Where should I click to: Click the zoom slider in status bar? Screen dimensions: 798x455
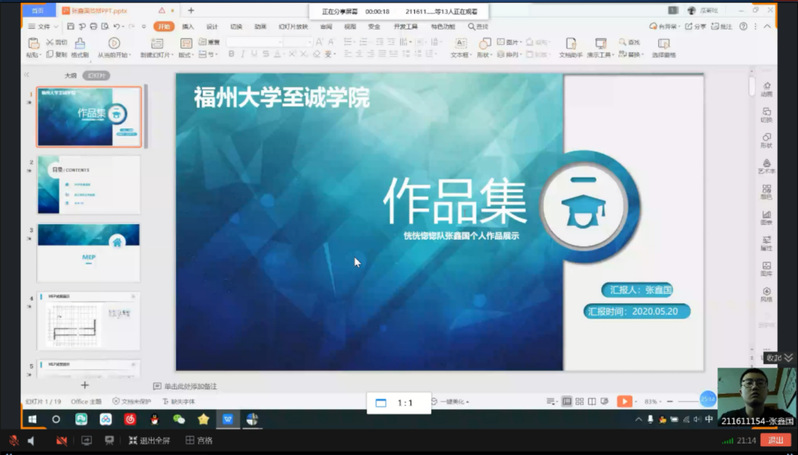click(690, 402)
